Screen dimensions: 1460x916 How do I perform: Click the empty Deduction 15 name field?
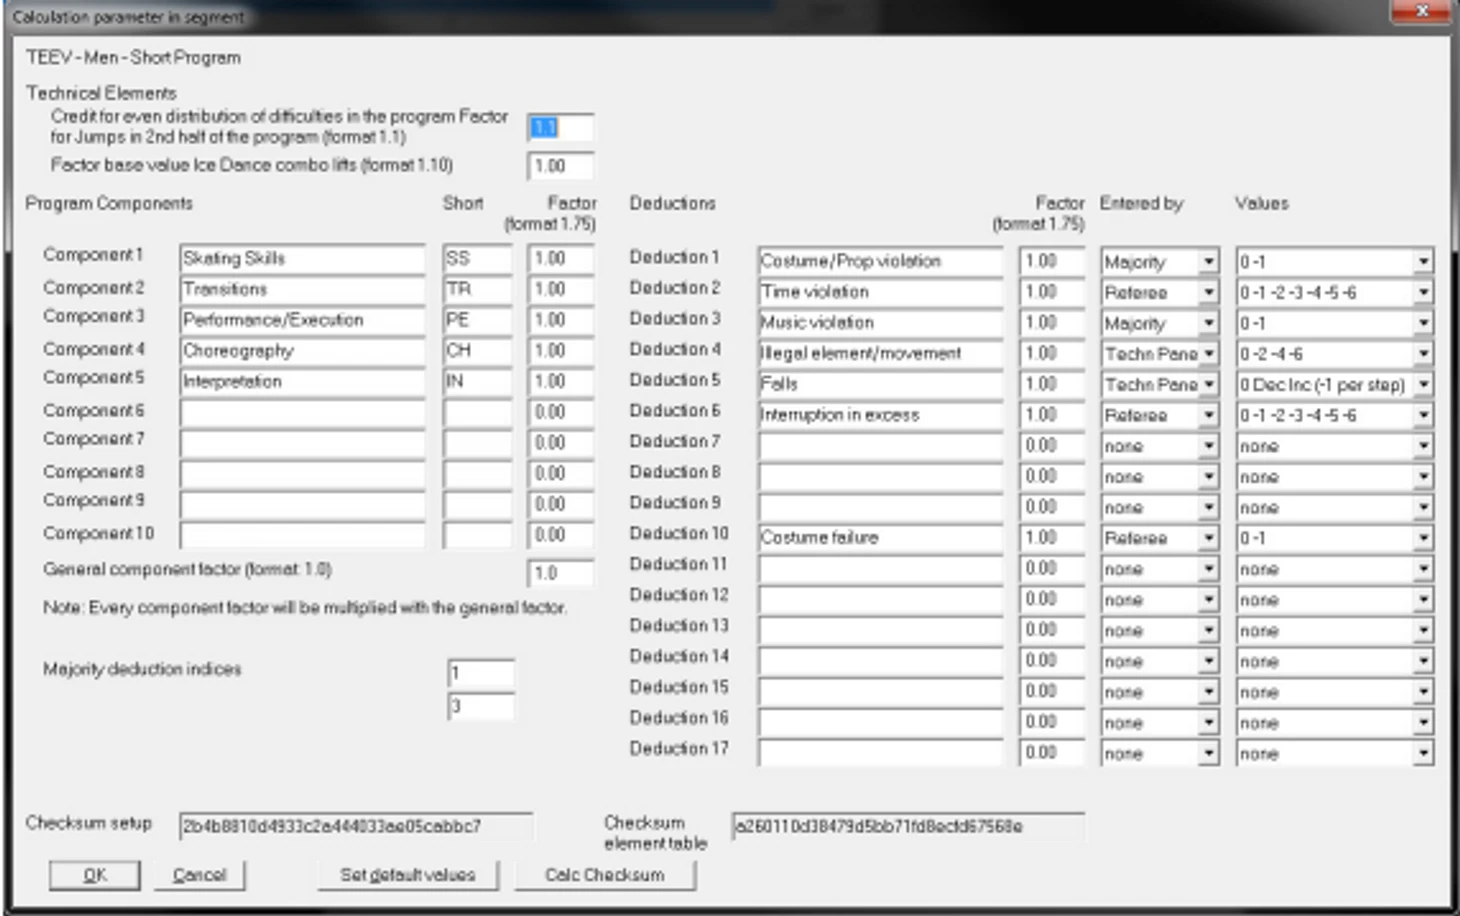coord(880,692)
